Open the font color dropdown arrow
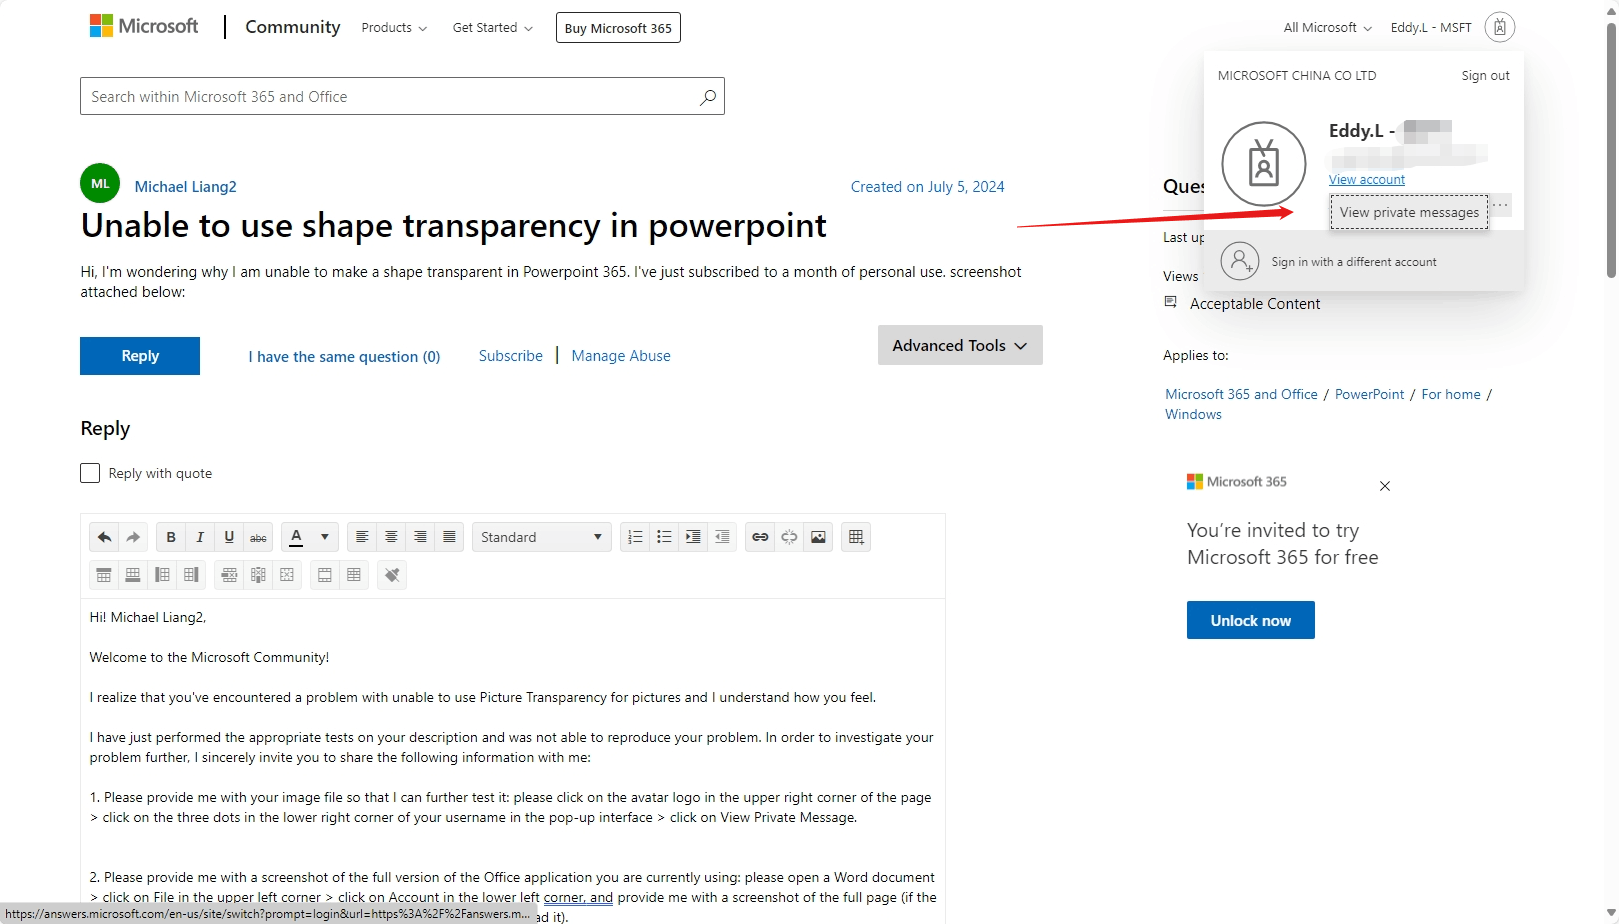Image resolution: width=1619 pixels, height=924 pixels. click(324, 537)
